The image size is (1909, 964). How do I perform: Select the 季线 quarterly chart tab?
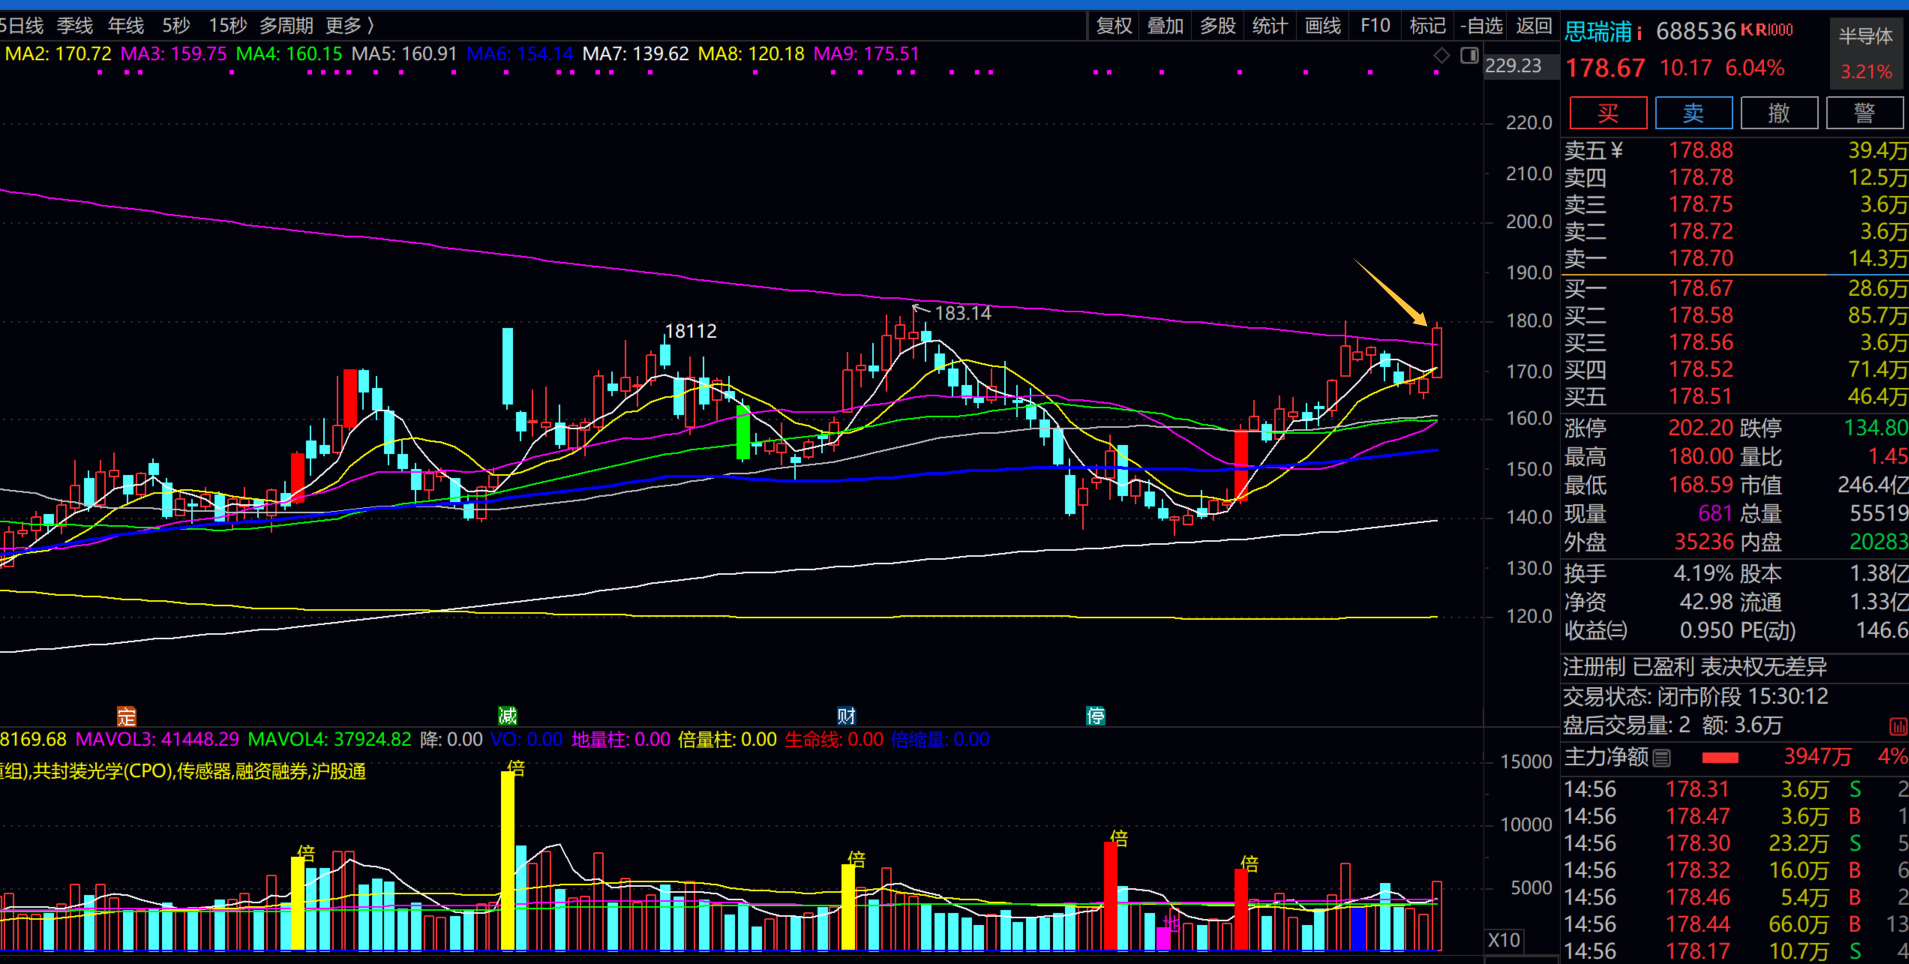[x=74, y=26]
